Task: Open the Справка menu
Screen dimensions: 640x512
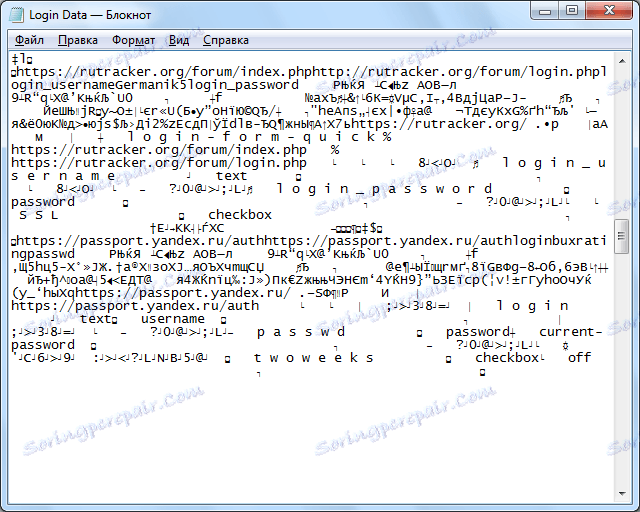Action: click(x=226, y=40)
